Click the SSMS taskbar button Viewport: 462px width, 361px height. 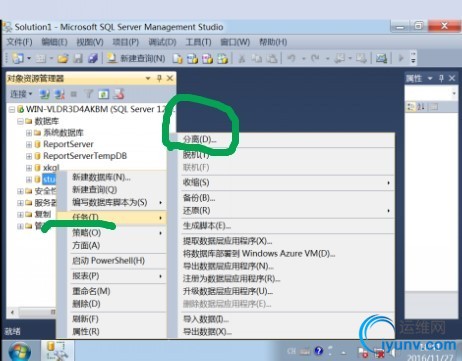[x=57, y=351]
